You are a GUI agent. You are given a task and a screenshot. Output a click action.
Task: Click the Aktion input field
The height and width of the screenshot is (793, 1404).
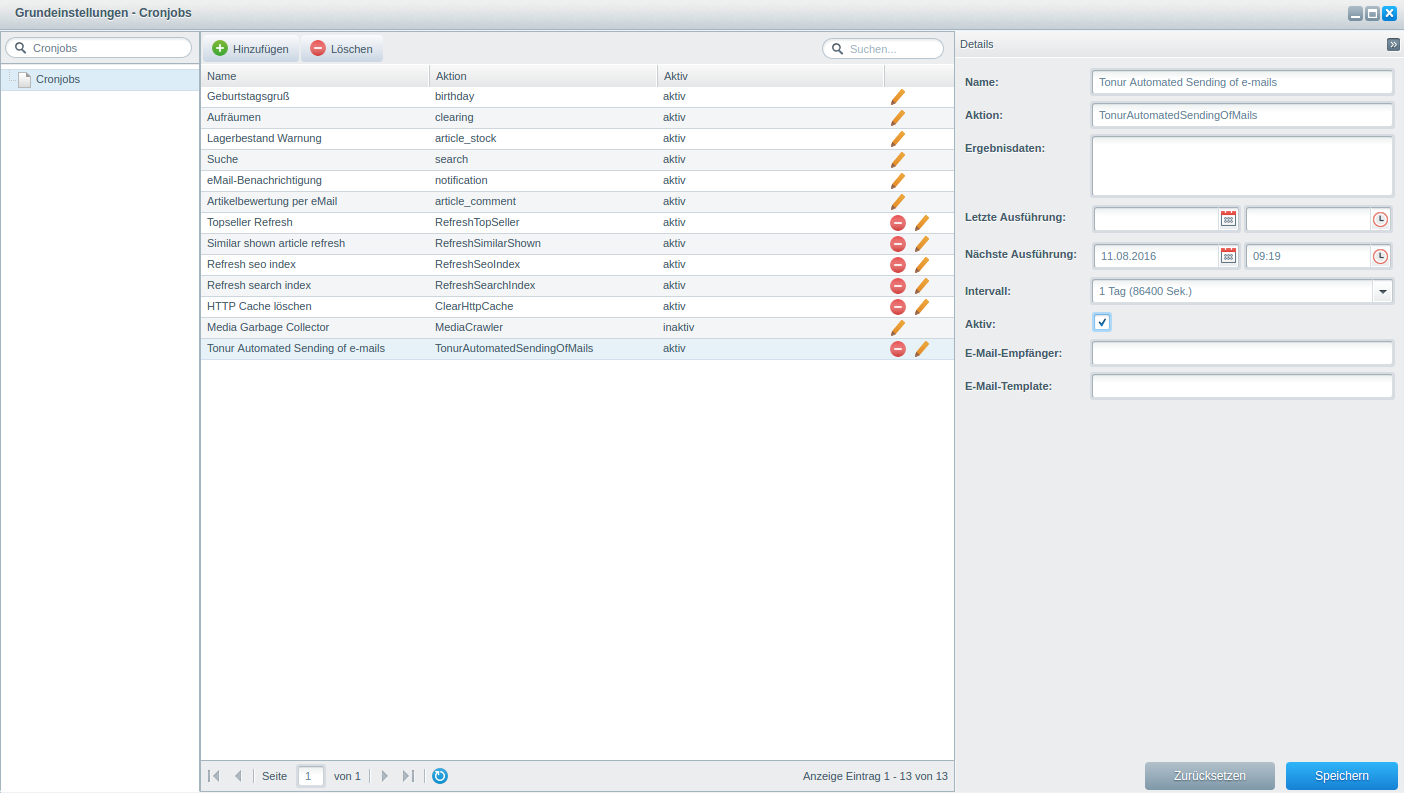(1242, 115)
